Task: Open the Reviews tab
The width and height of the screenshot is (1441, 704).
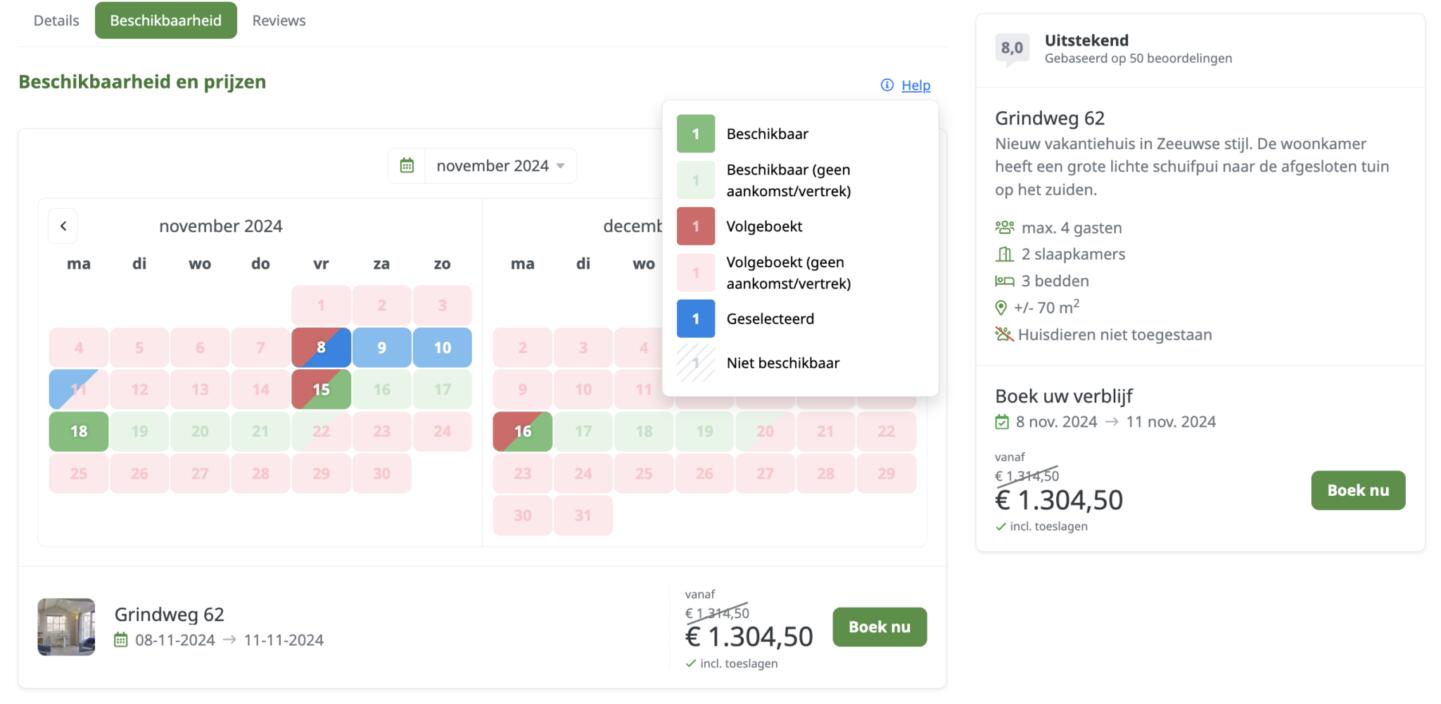Action: tap(279, 20)
